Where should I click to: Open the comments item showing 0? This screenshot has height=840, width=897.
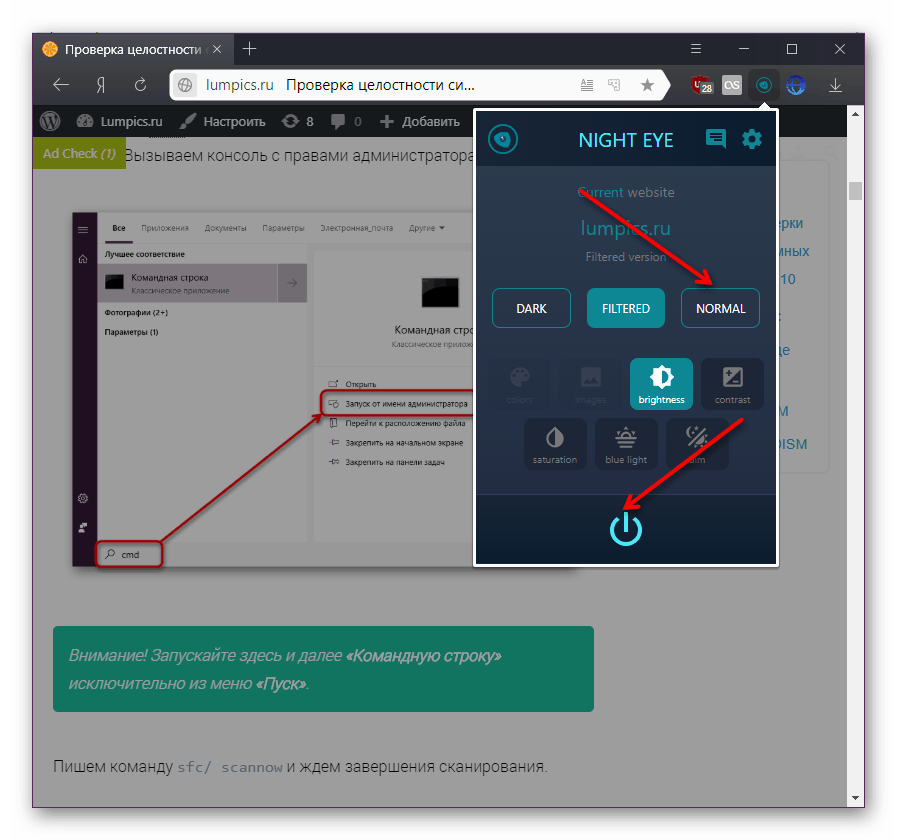[346, 121]
